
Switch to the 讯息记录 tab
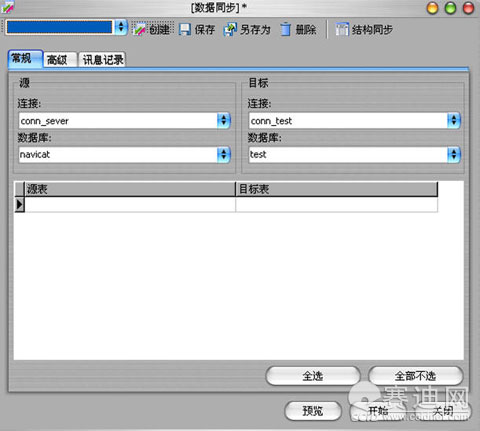pyautogui.click(x=102, y=60)
